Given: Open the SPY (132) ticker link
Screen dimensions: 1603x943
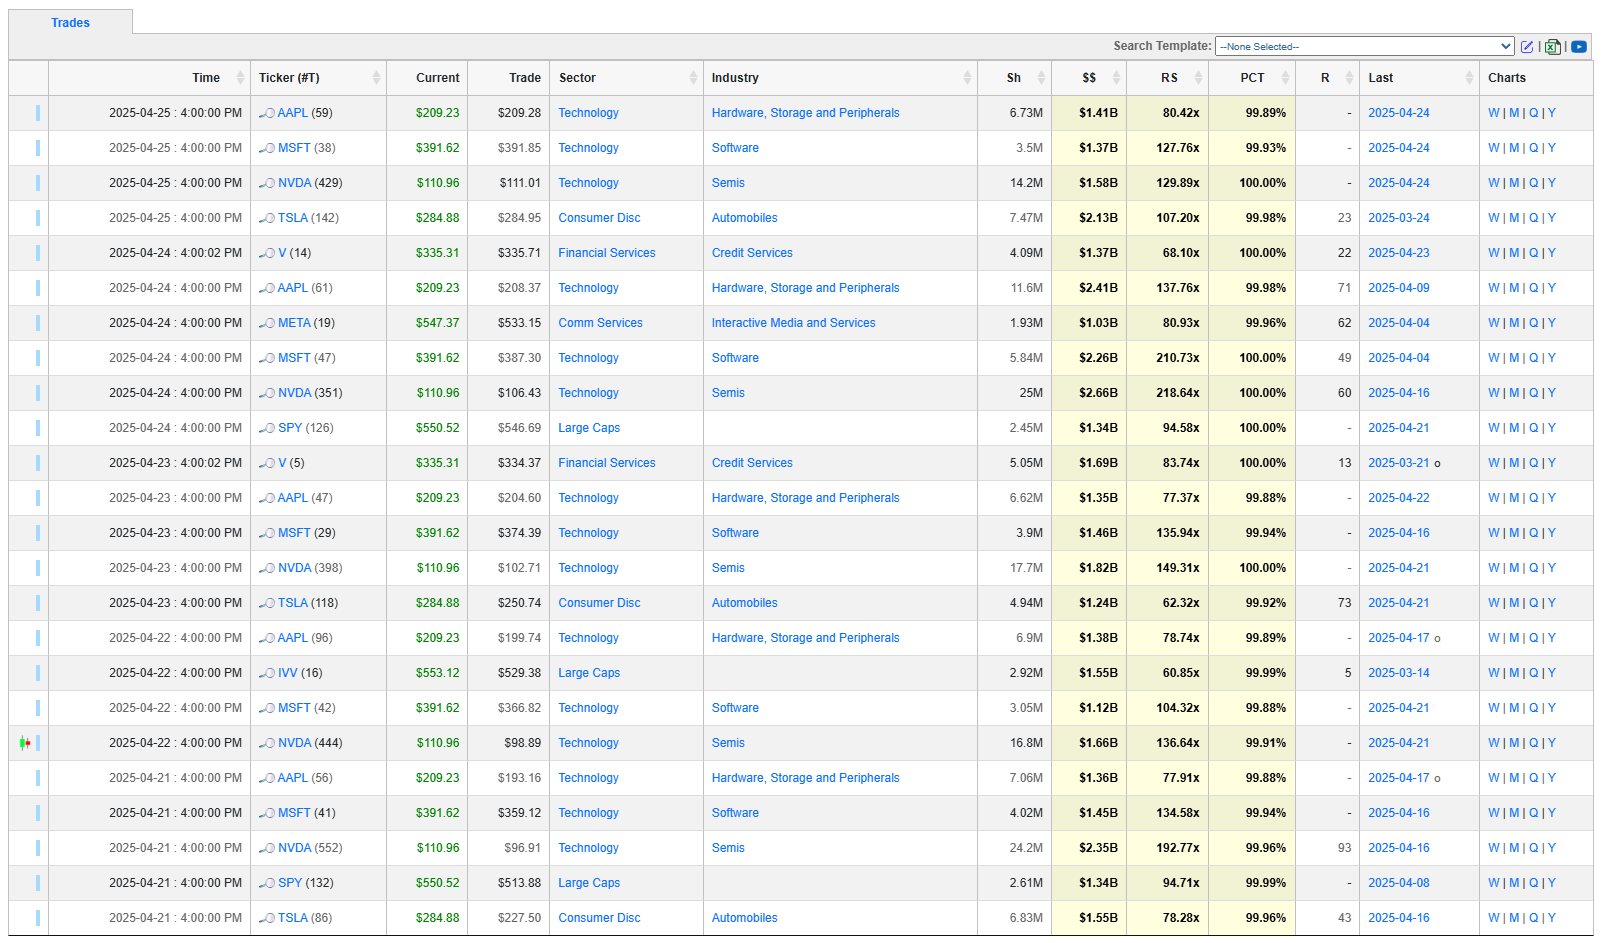Looking at the screenshot, I should tap(290, 883).
